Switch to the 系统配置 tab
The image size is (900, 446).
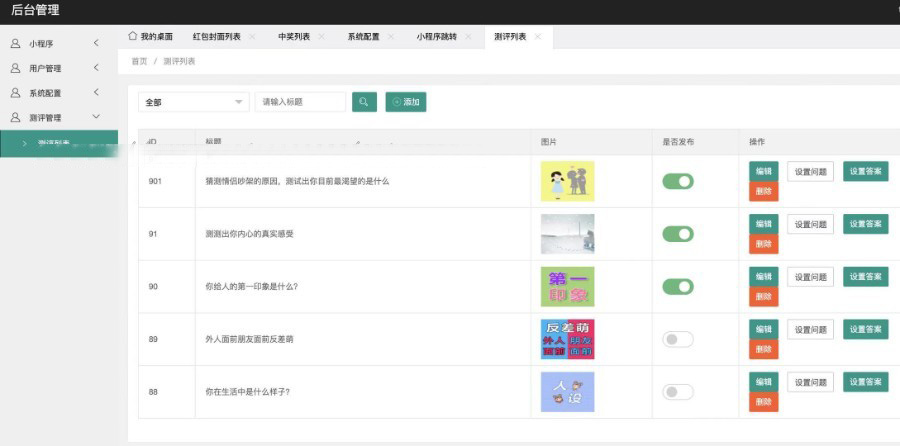363,37
